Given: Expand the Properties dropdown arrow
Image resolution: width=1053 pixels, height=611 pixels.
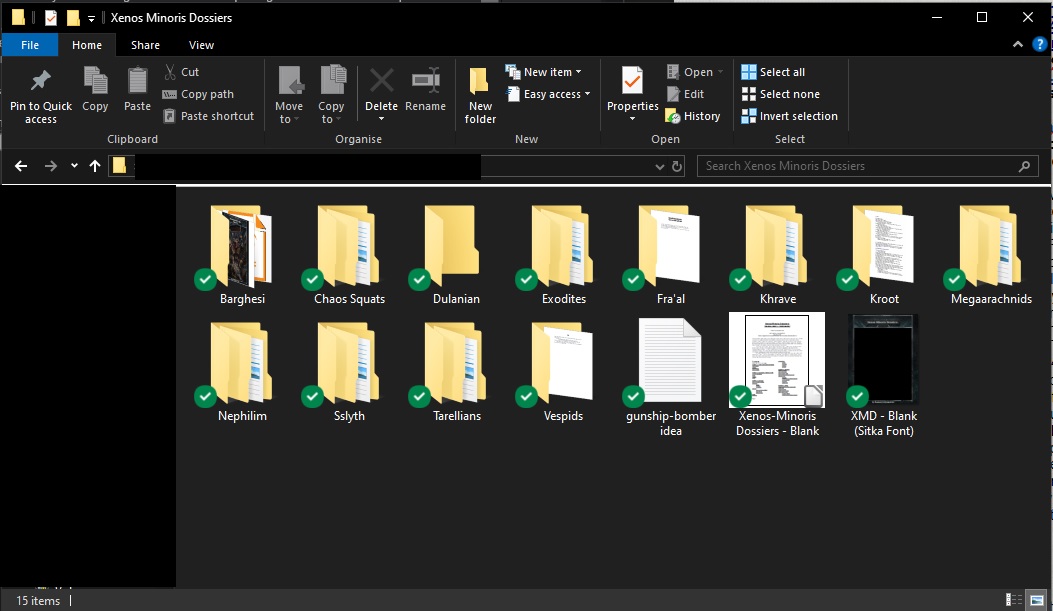Looking at the screenshot, I should pos(632,119).
